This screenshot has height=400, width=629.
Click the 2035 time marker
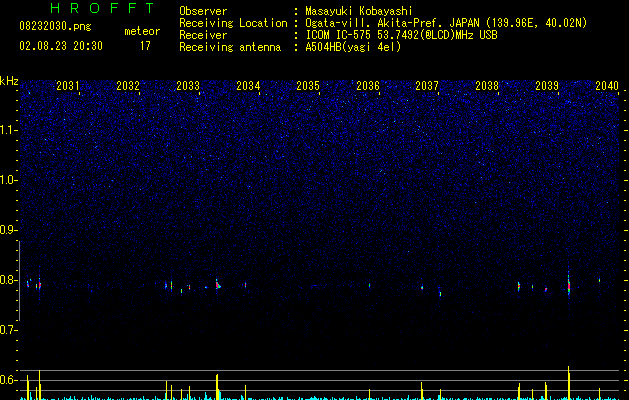tap(308, 85)
